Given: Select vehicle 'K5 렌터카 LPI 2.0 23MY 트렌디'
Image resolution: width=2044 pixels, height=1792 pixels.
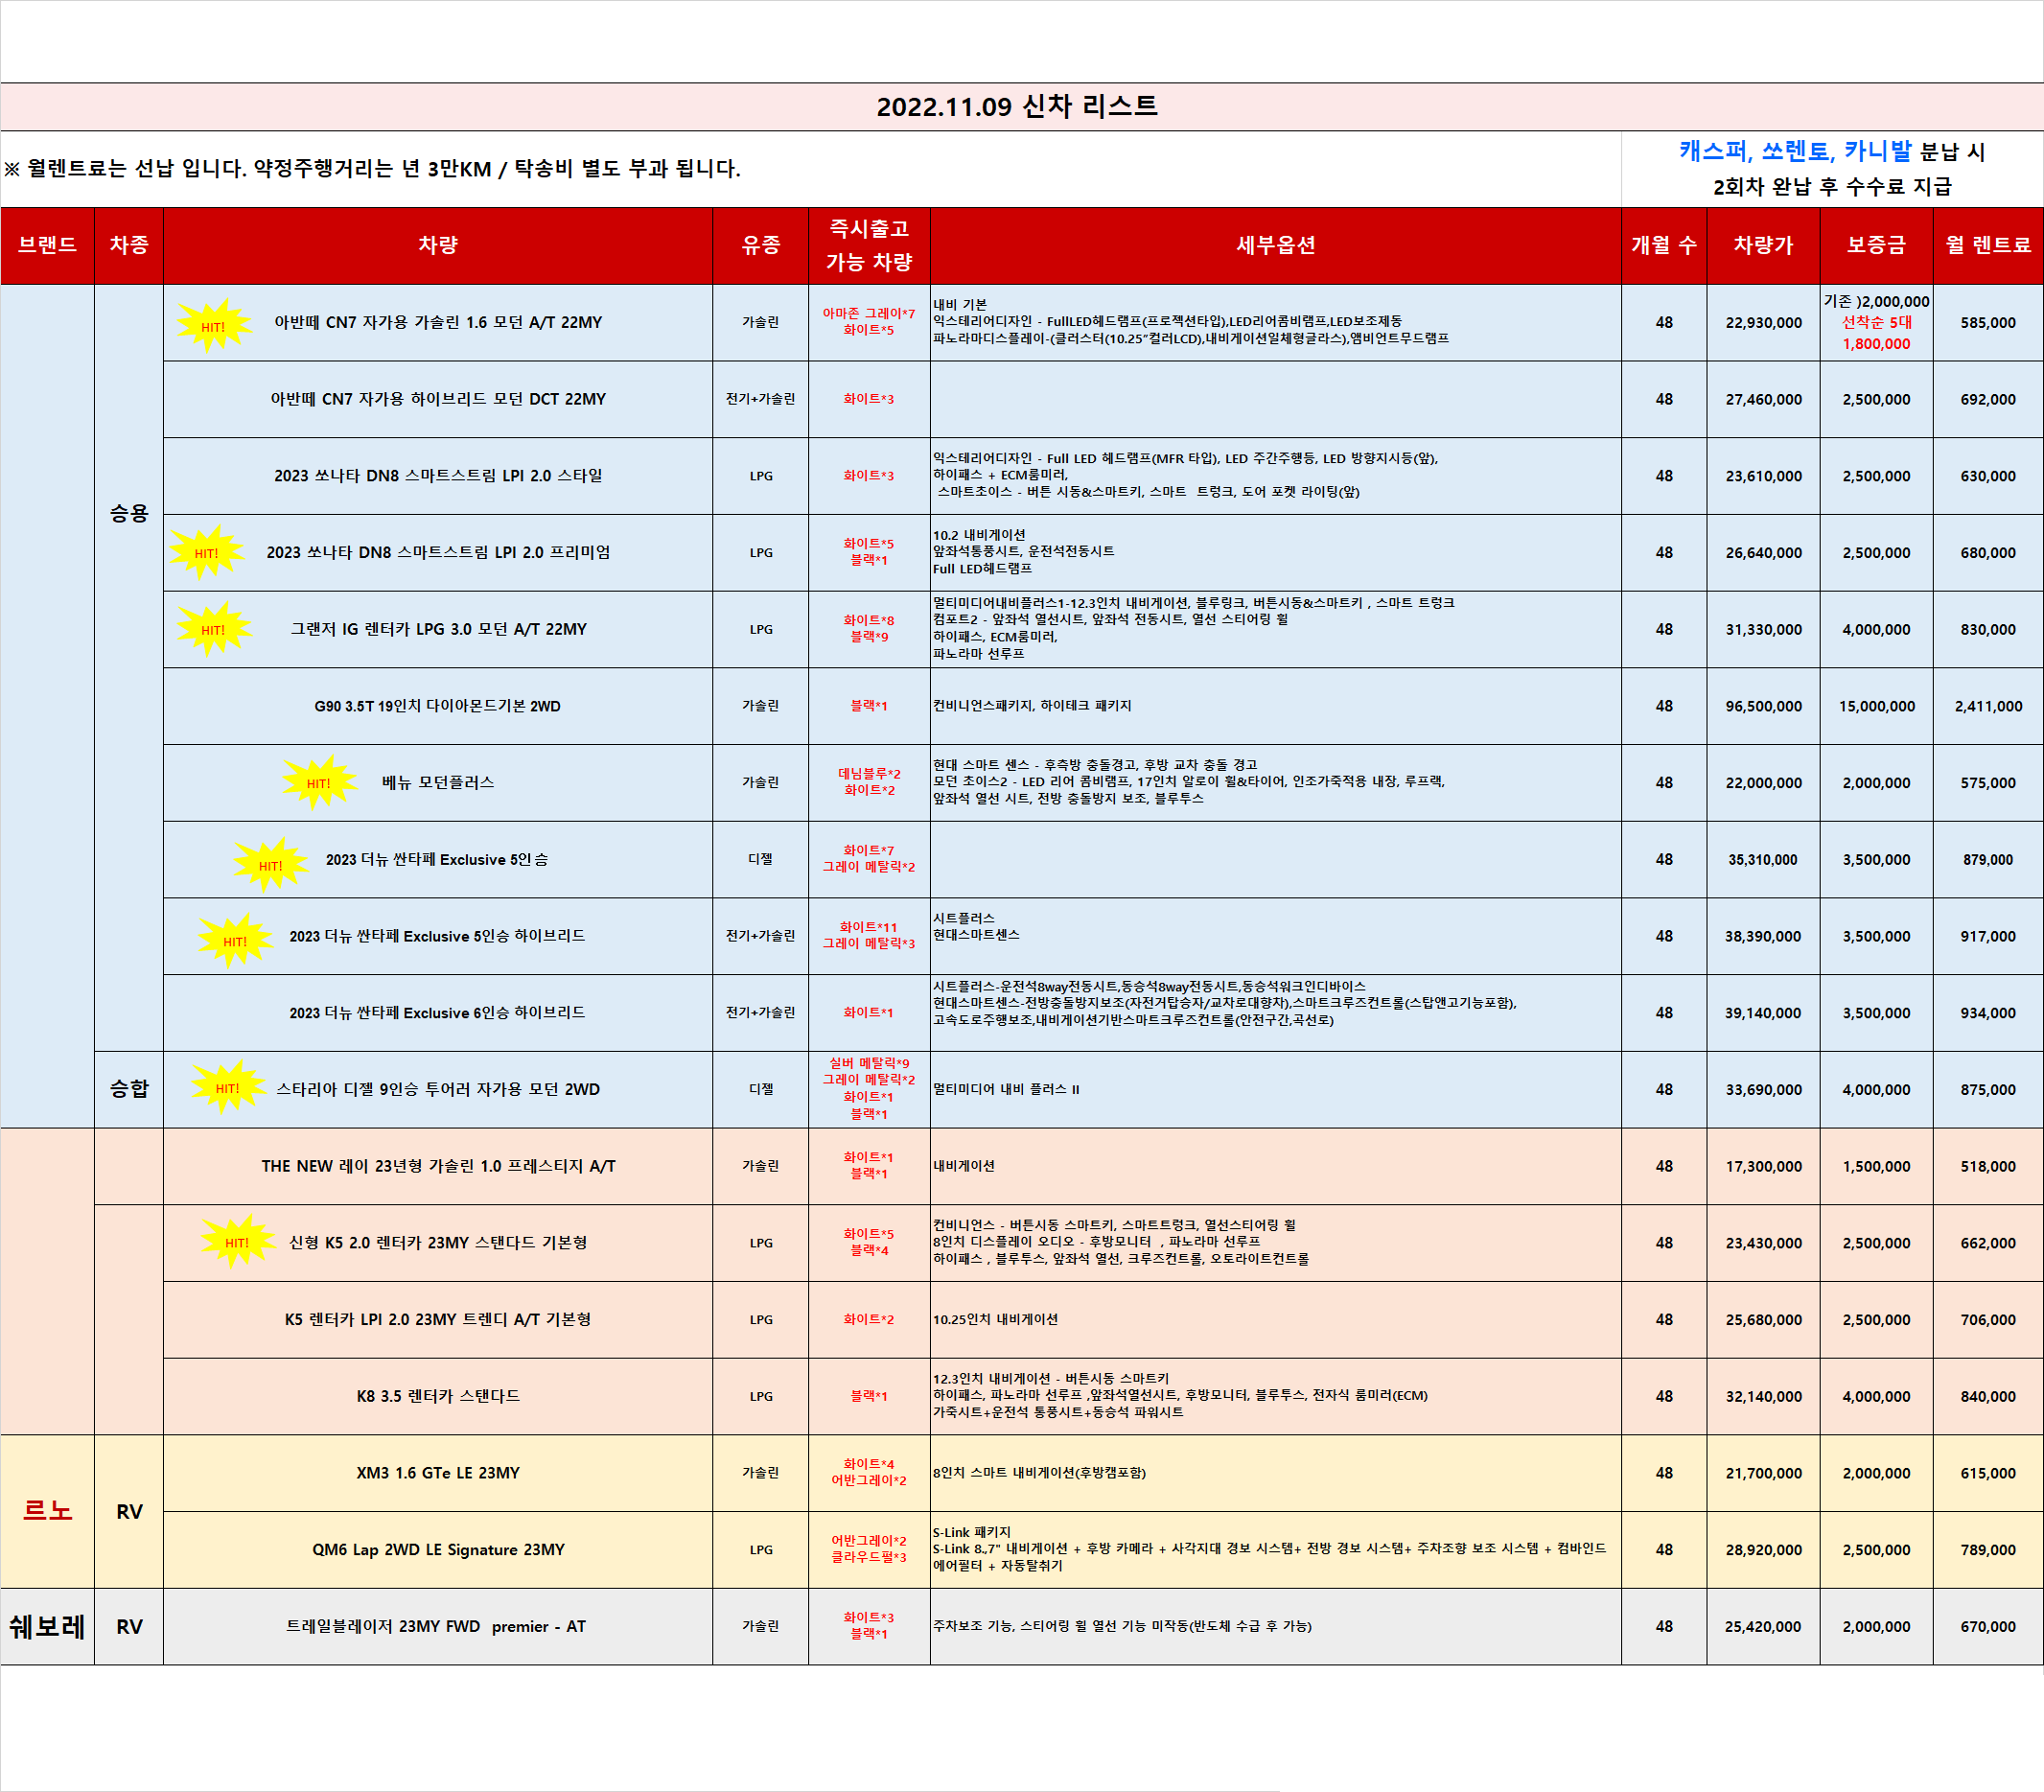Looking at the screenshot, I should [x=438, y=1319].
